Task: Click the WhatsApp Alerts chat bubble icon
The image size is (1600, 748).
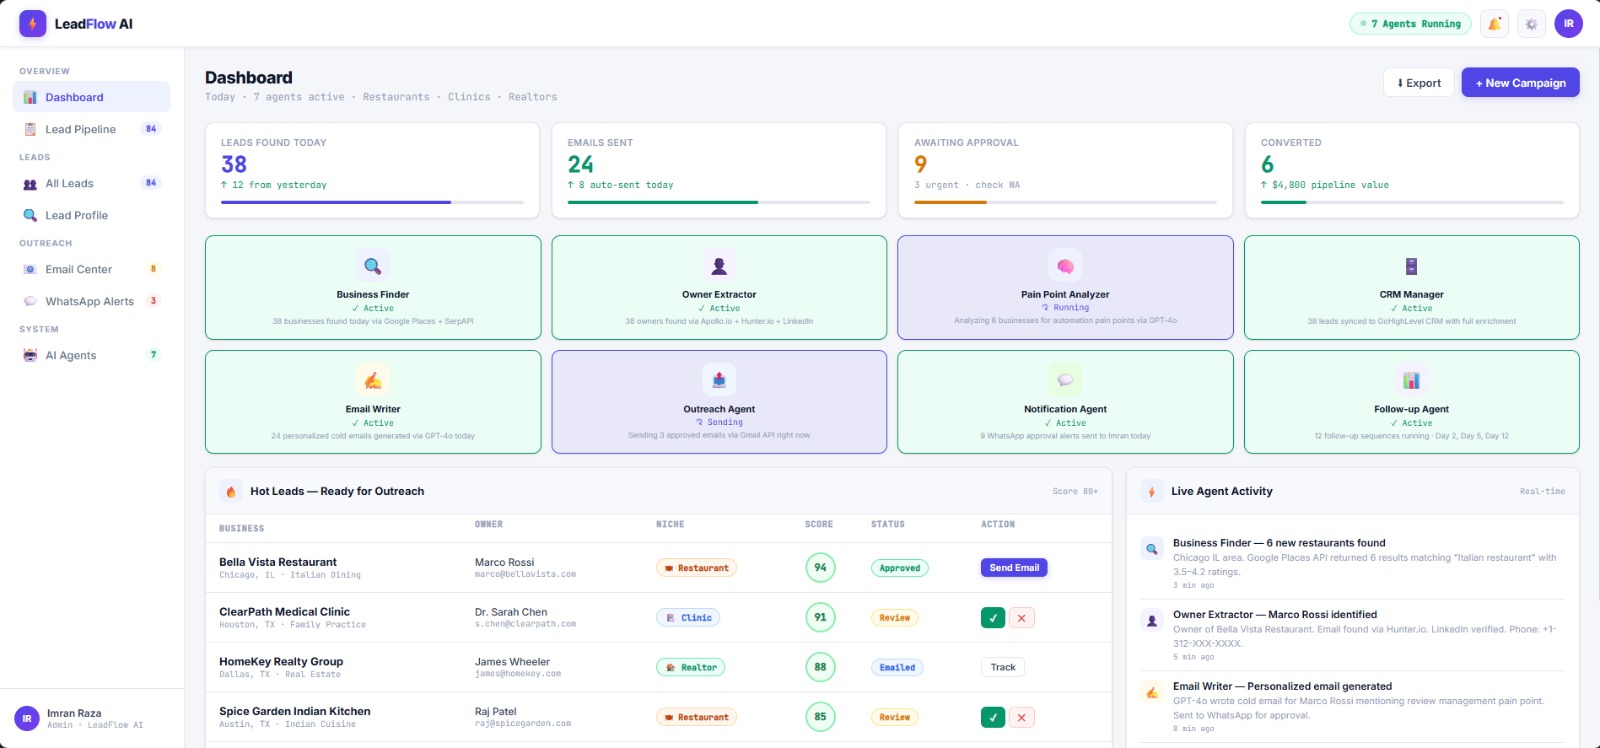Action: 30,301
